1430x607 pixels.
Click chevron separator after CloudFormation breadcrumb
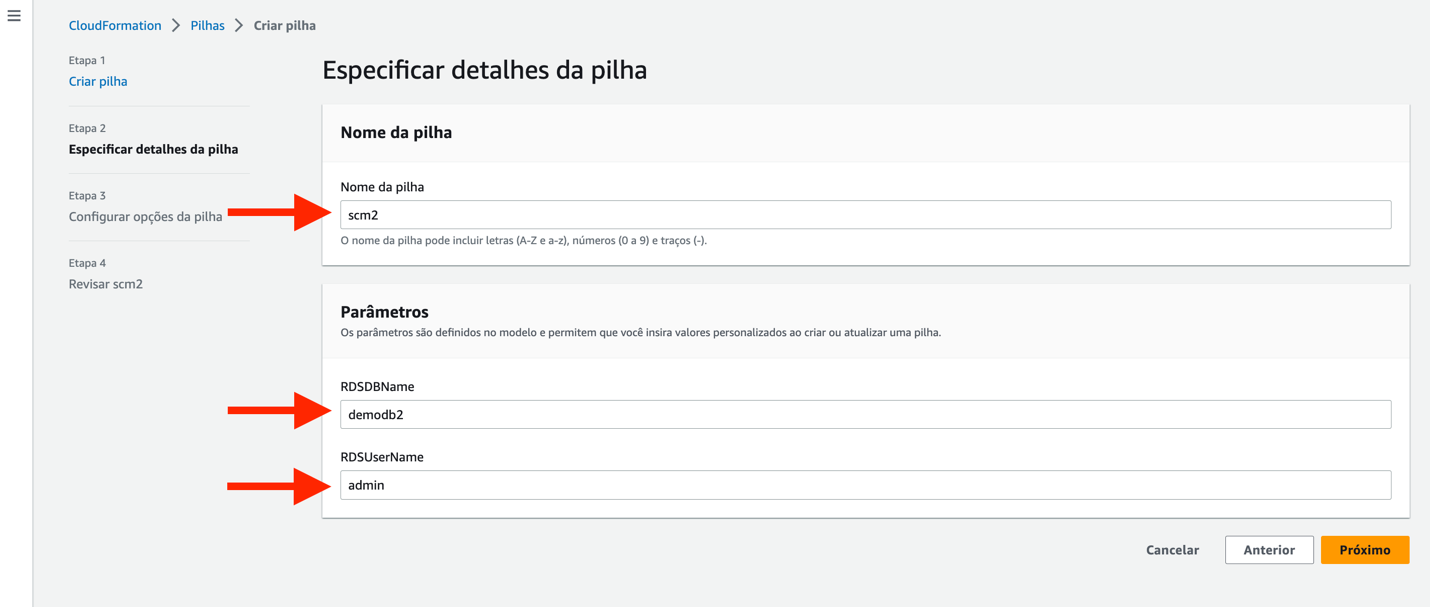(x=176, y=25)
